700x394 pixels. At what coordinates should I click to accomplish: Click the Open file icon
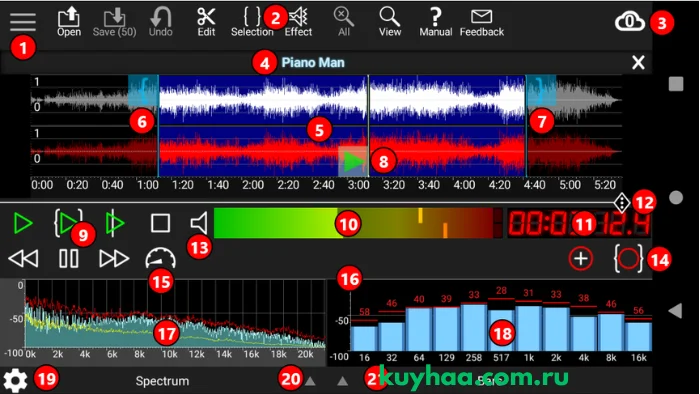click(x=69, y=23)
